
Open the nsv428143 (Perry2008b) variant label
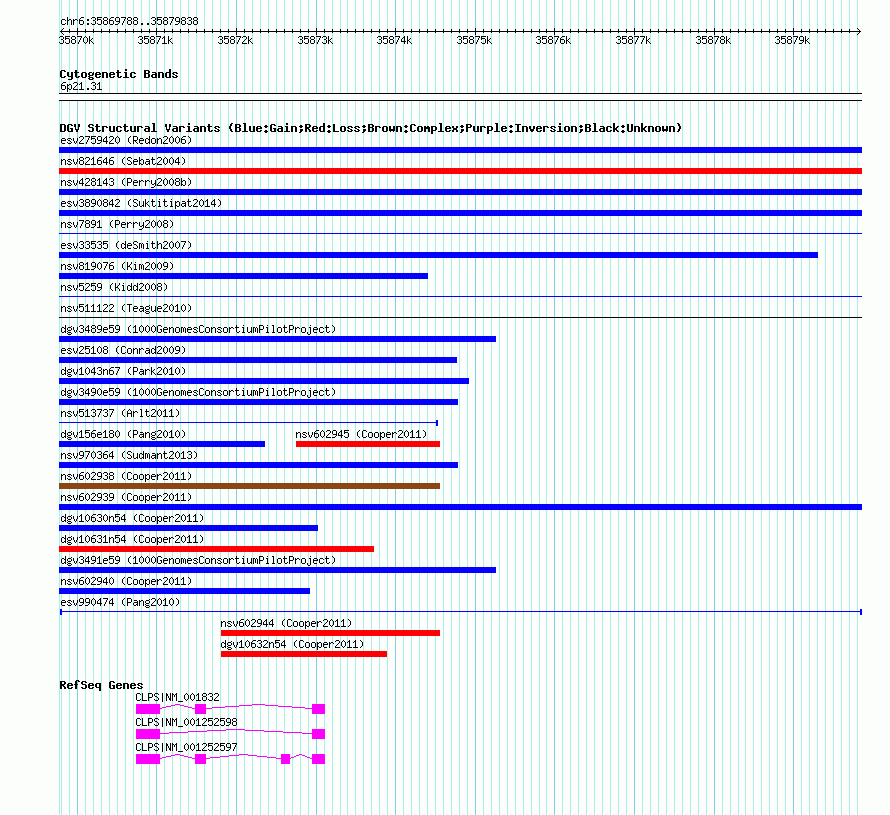click(x=126, y=182)
